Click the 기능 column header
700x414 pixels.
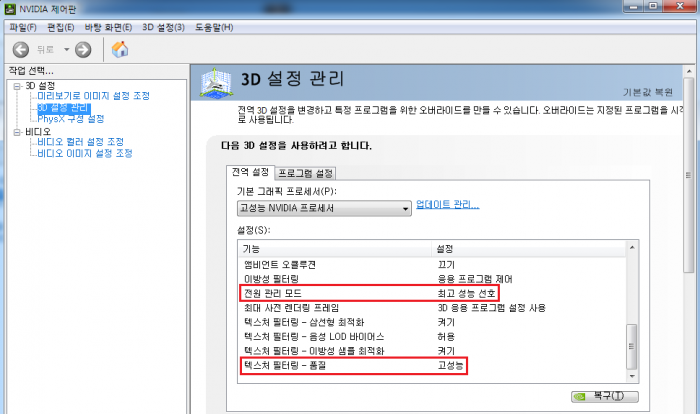[335, 249]
